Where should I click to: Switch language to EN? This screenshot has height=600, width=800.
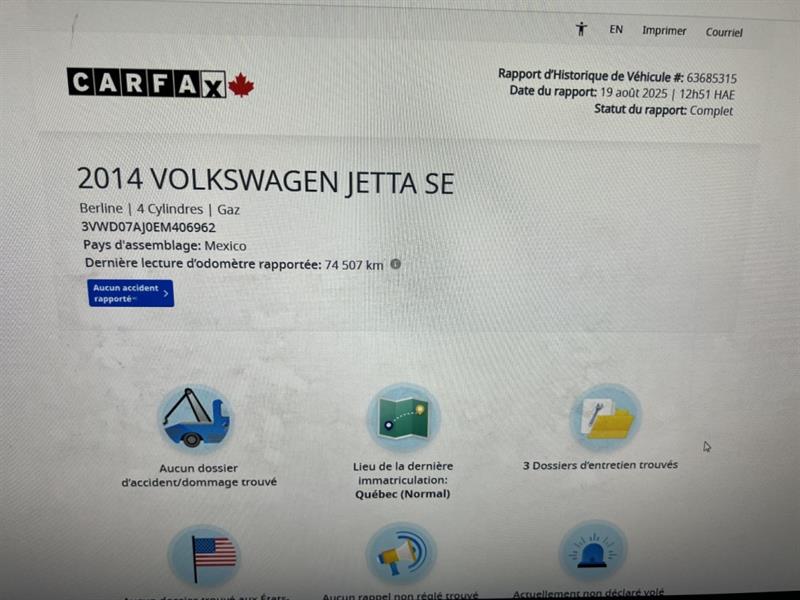point(616,30)
